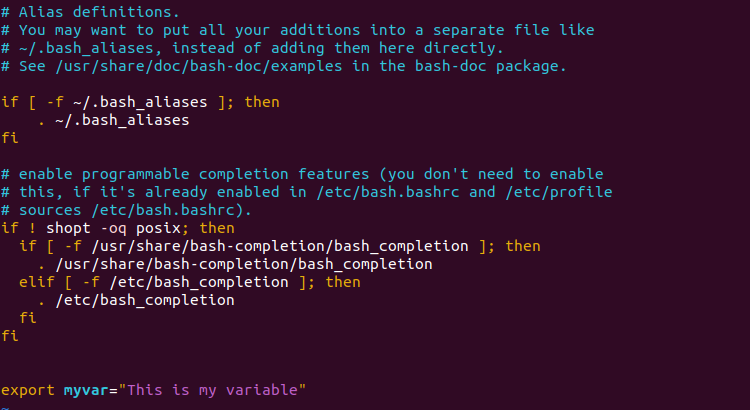Screen dimensions: 750x410
Task: Click 'then' after the posix check
Action: click(x=217, y=228)
